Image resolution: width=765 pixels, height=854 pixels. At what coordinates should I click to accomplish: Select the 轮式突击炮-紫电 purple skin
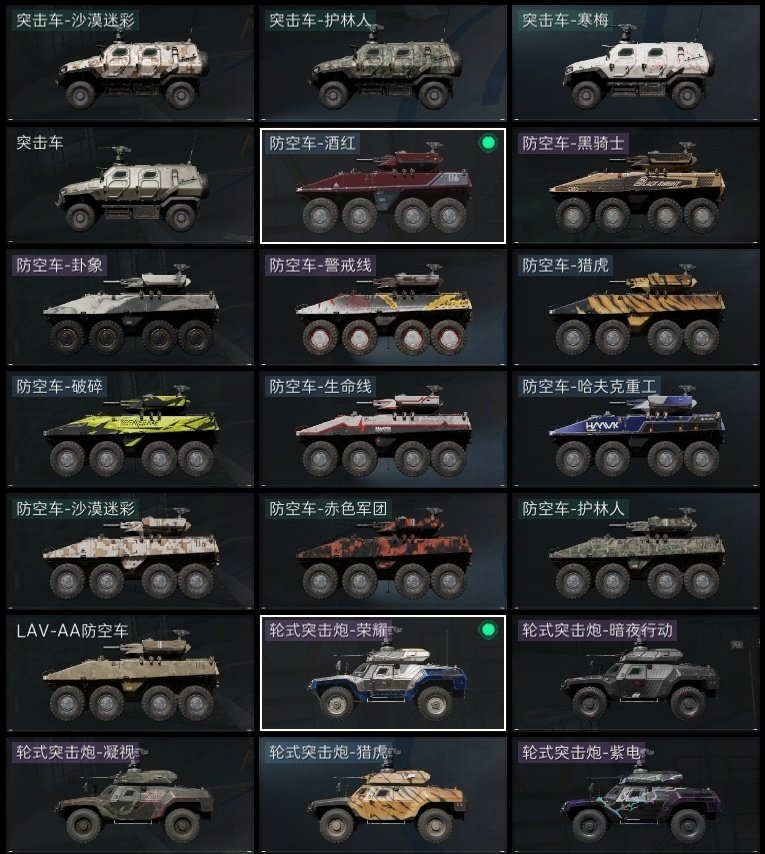point(635,795)
